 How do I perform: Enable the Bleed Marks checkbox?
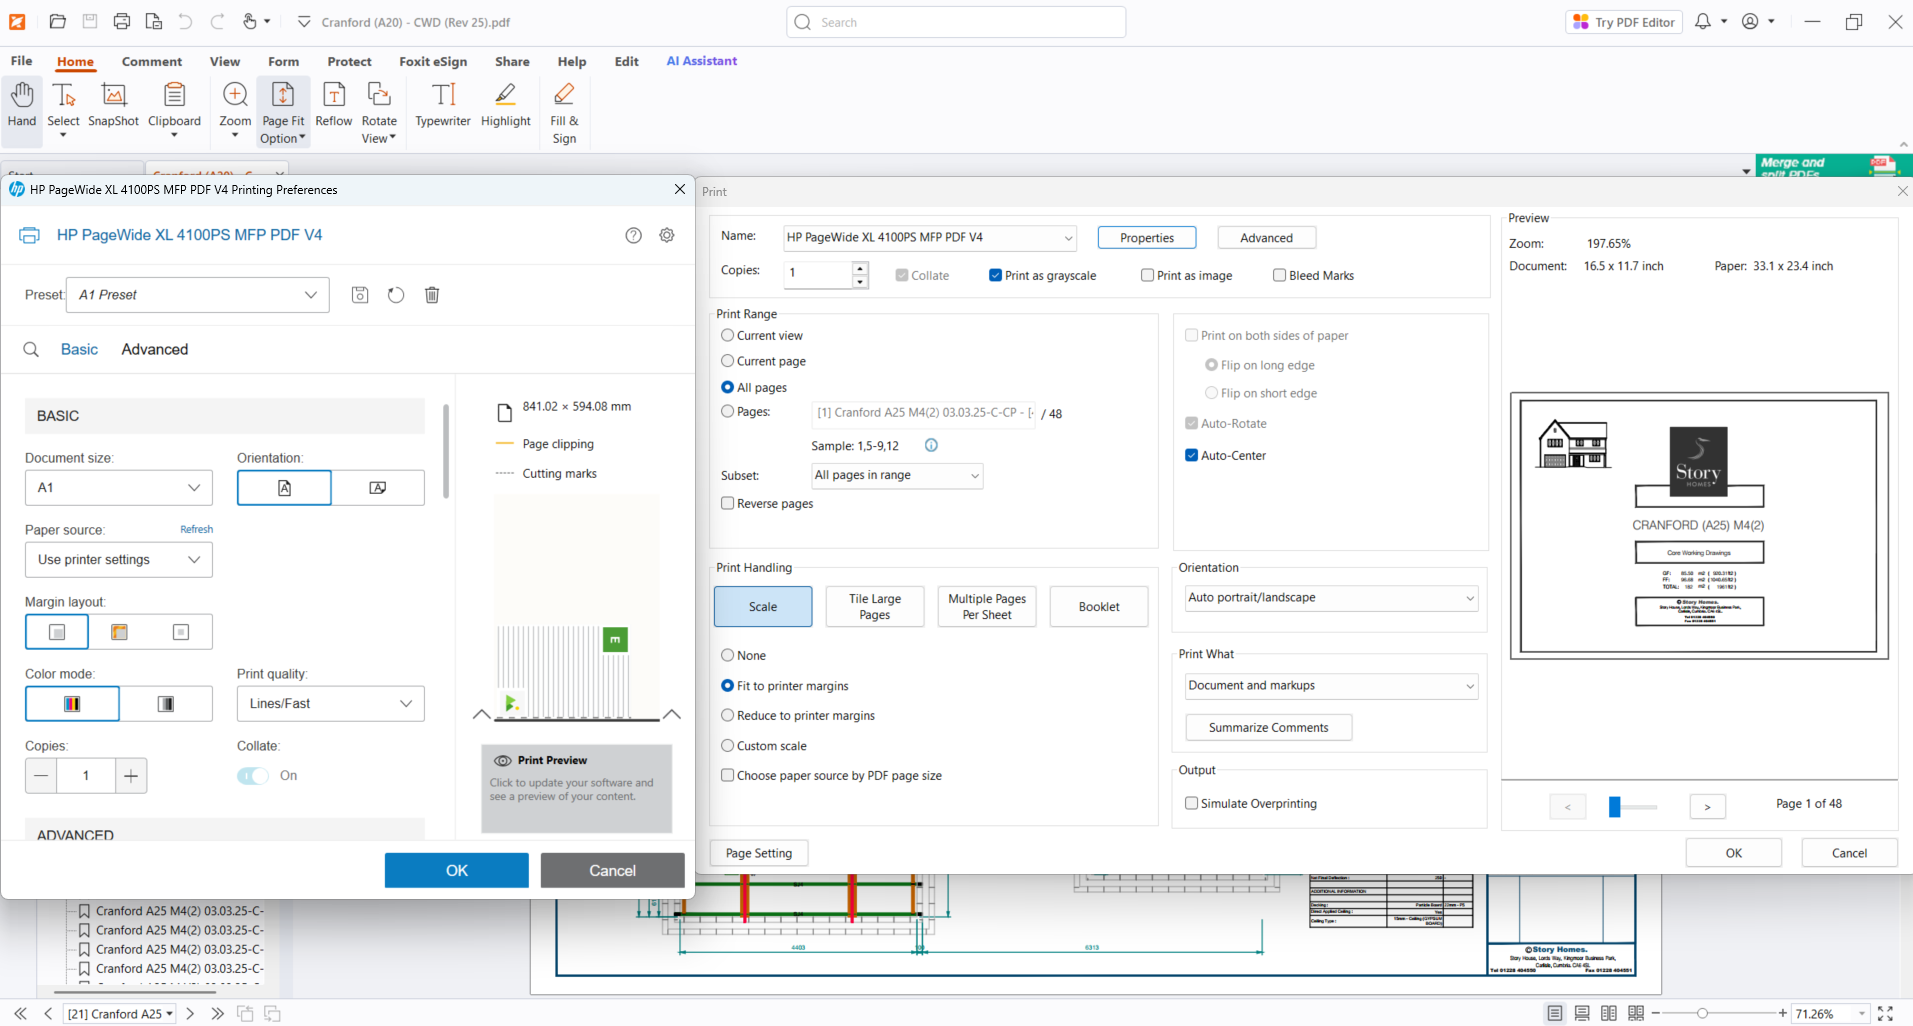pyautogui.click(x=1279, y=275)
